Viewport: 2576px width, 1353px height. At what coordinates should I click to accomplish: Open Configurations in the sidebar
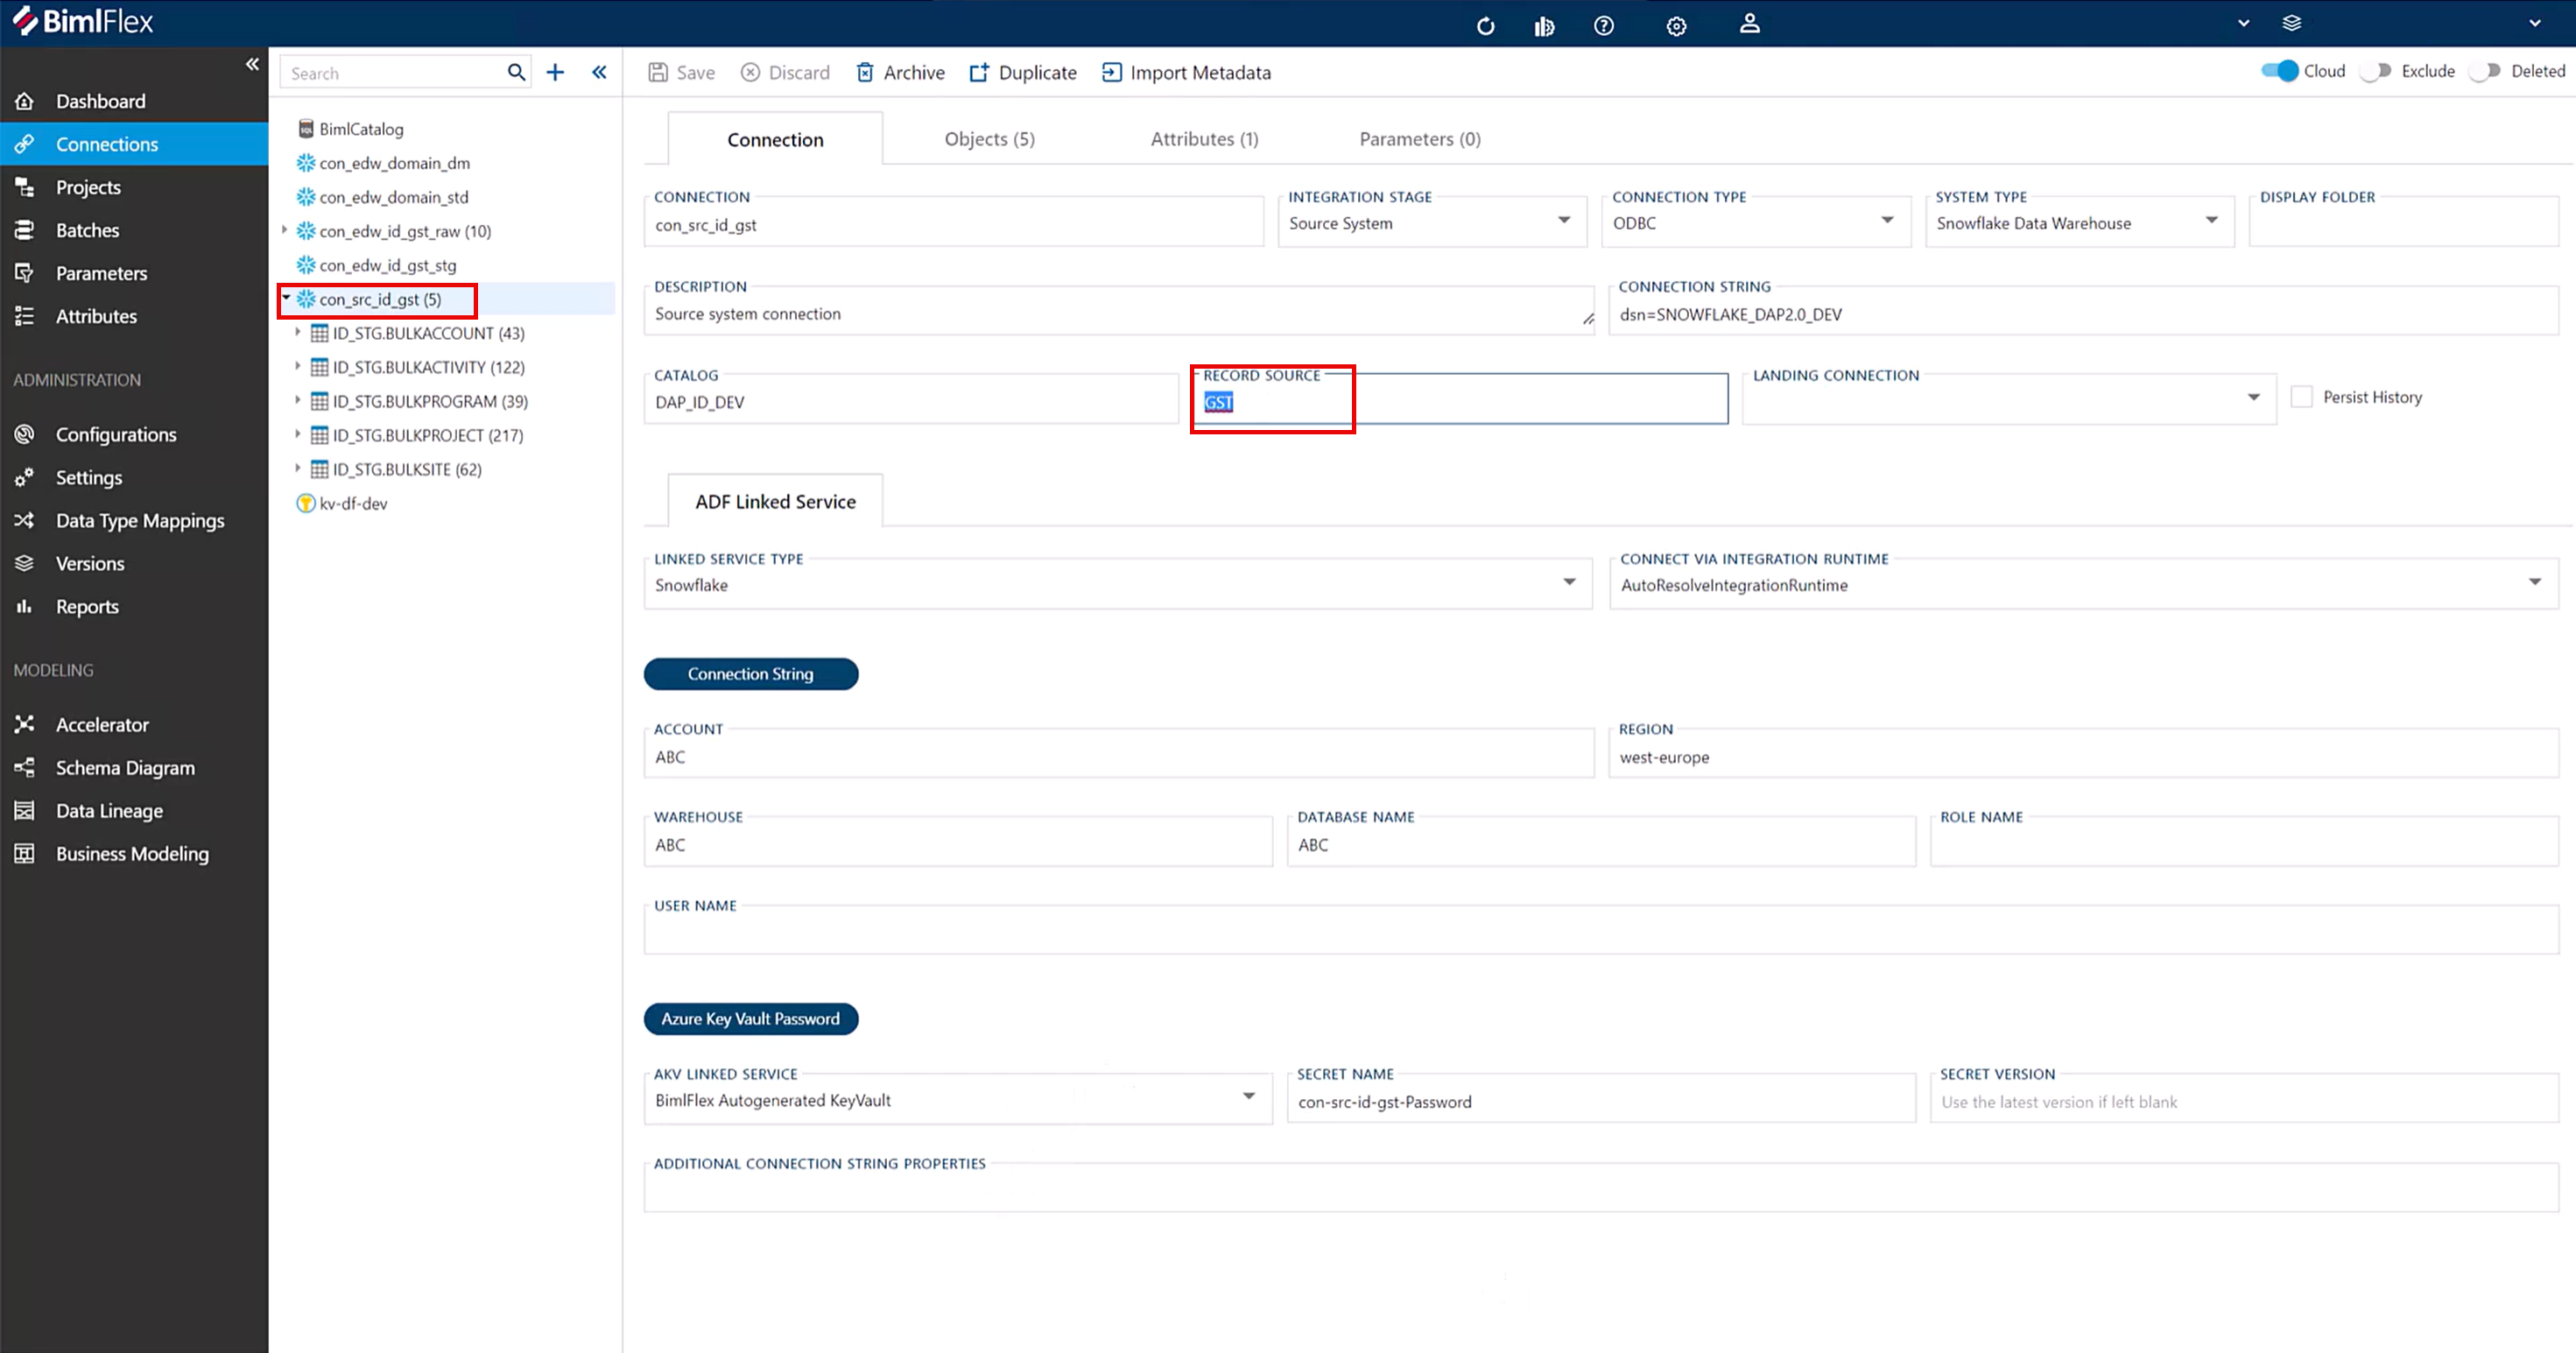(x=134, y=434)
